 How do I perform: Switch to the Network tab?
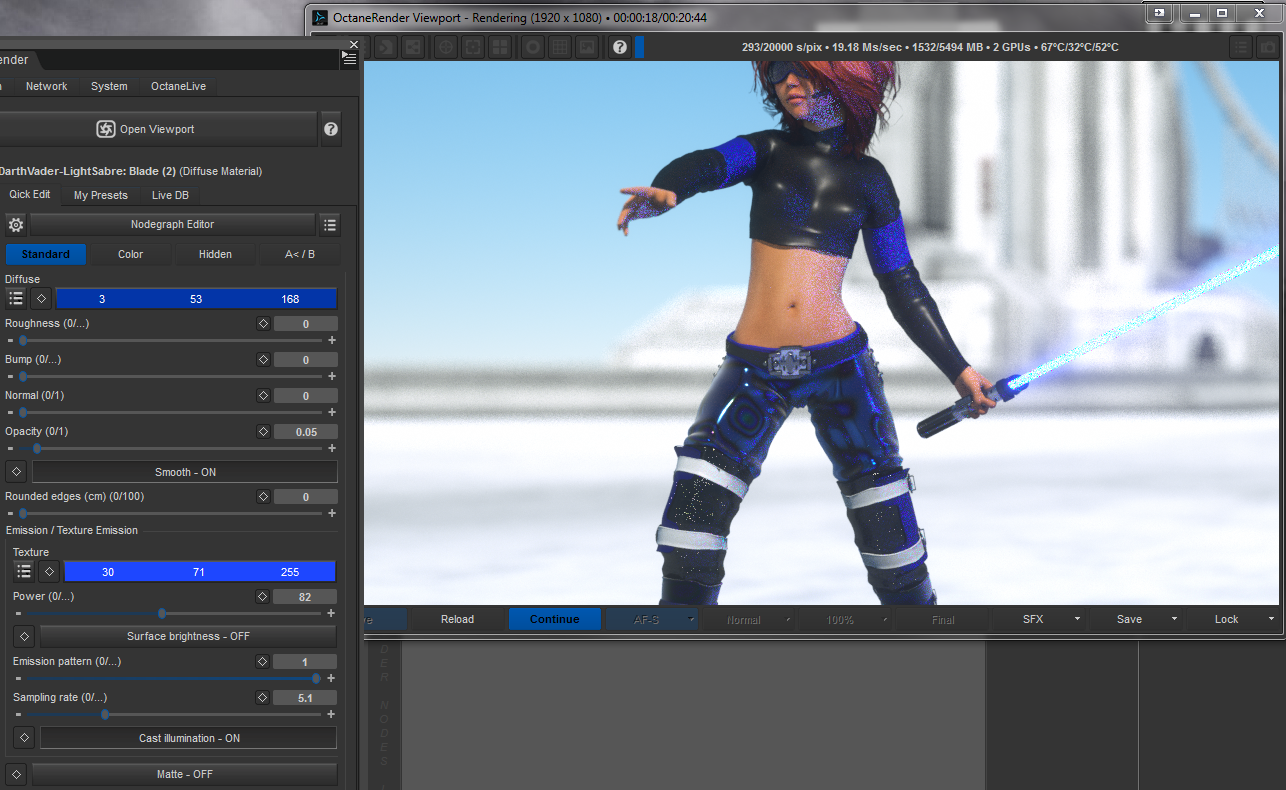coord(47,86)
